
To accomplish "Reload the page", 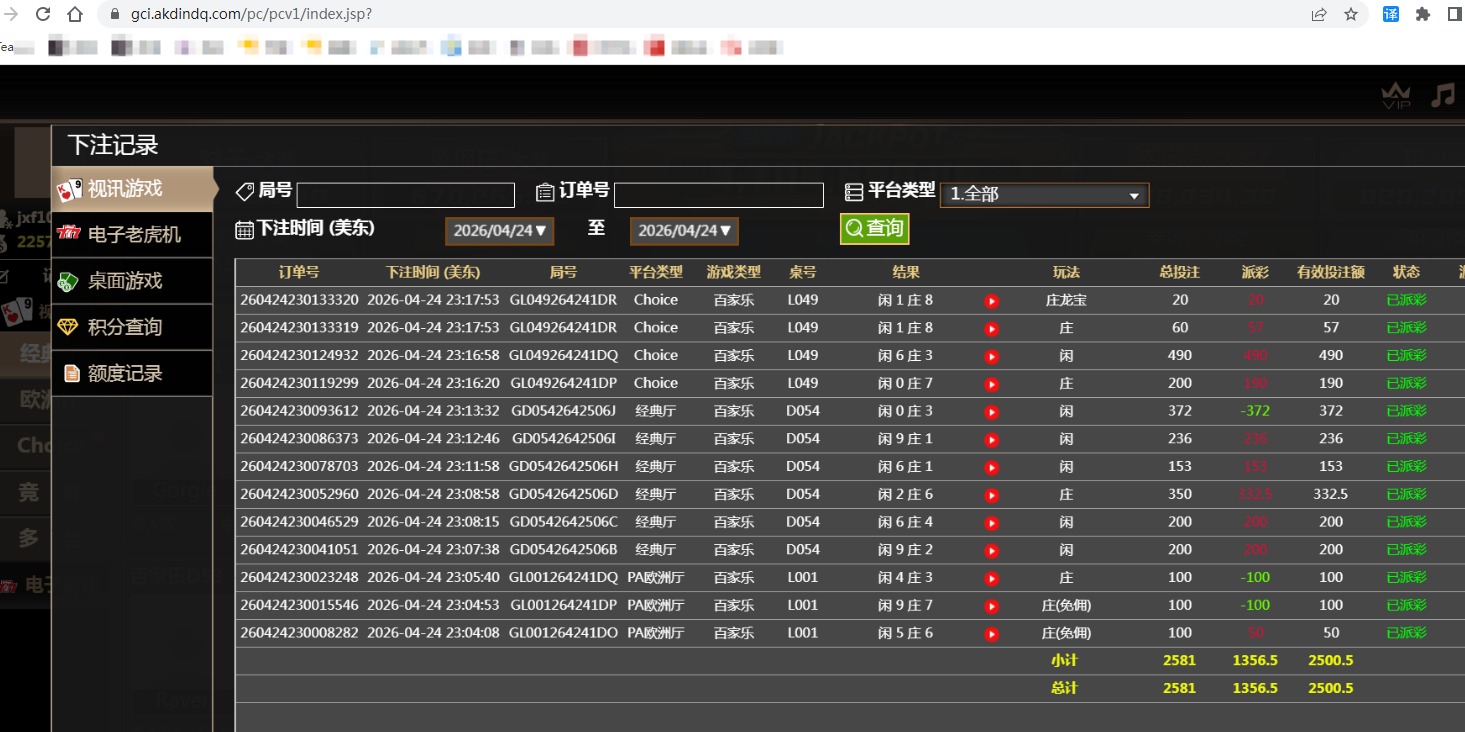I will [43, 14].
